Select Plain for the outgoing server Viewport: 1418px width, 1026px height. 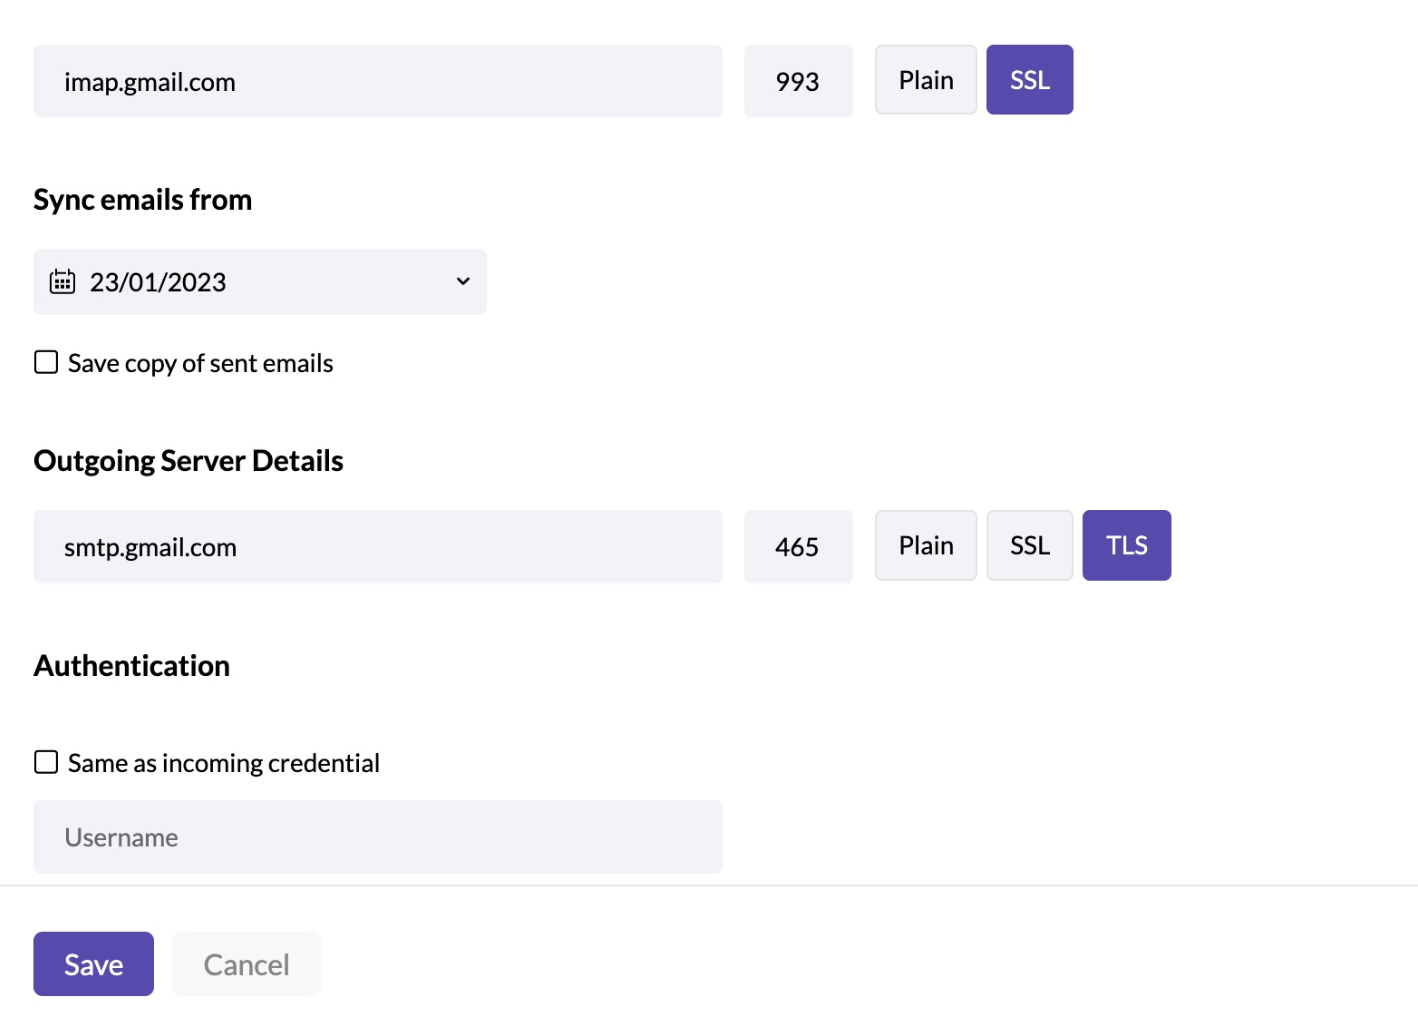pos(925,545)
